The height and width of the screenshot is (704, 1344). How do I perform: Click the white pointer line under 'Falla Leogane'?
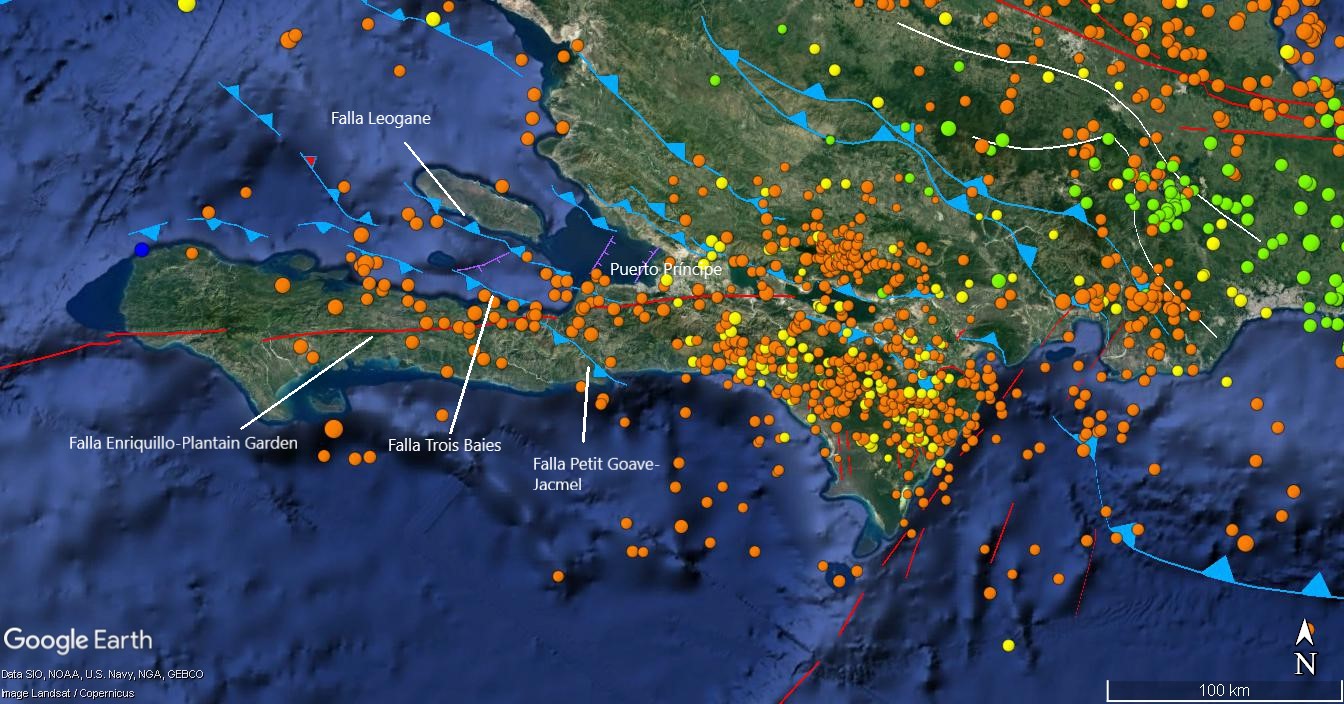coord(434,177)
